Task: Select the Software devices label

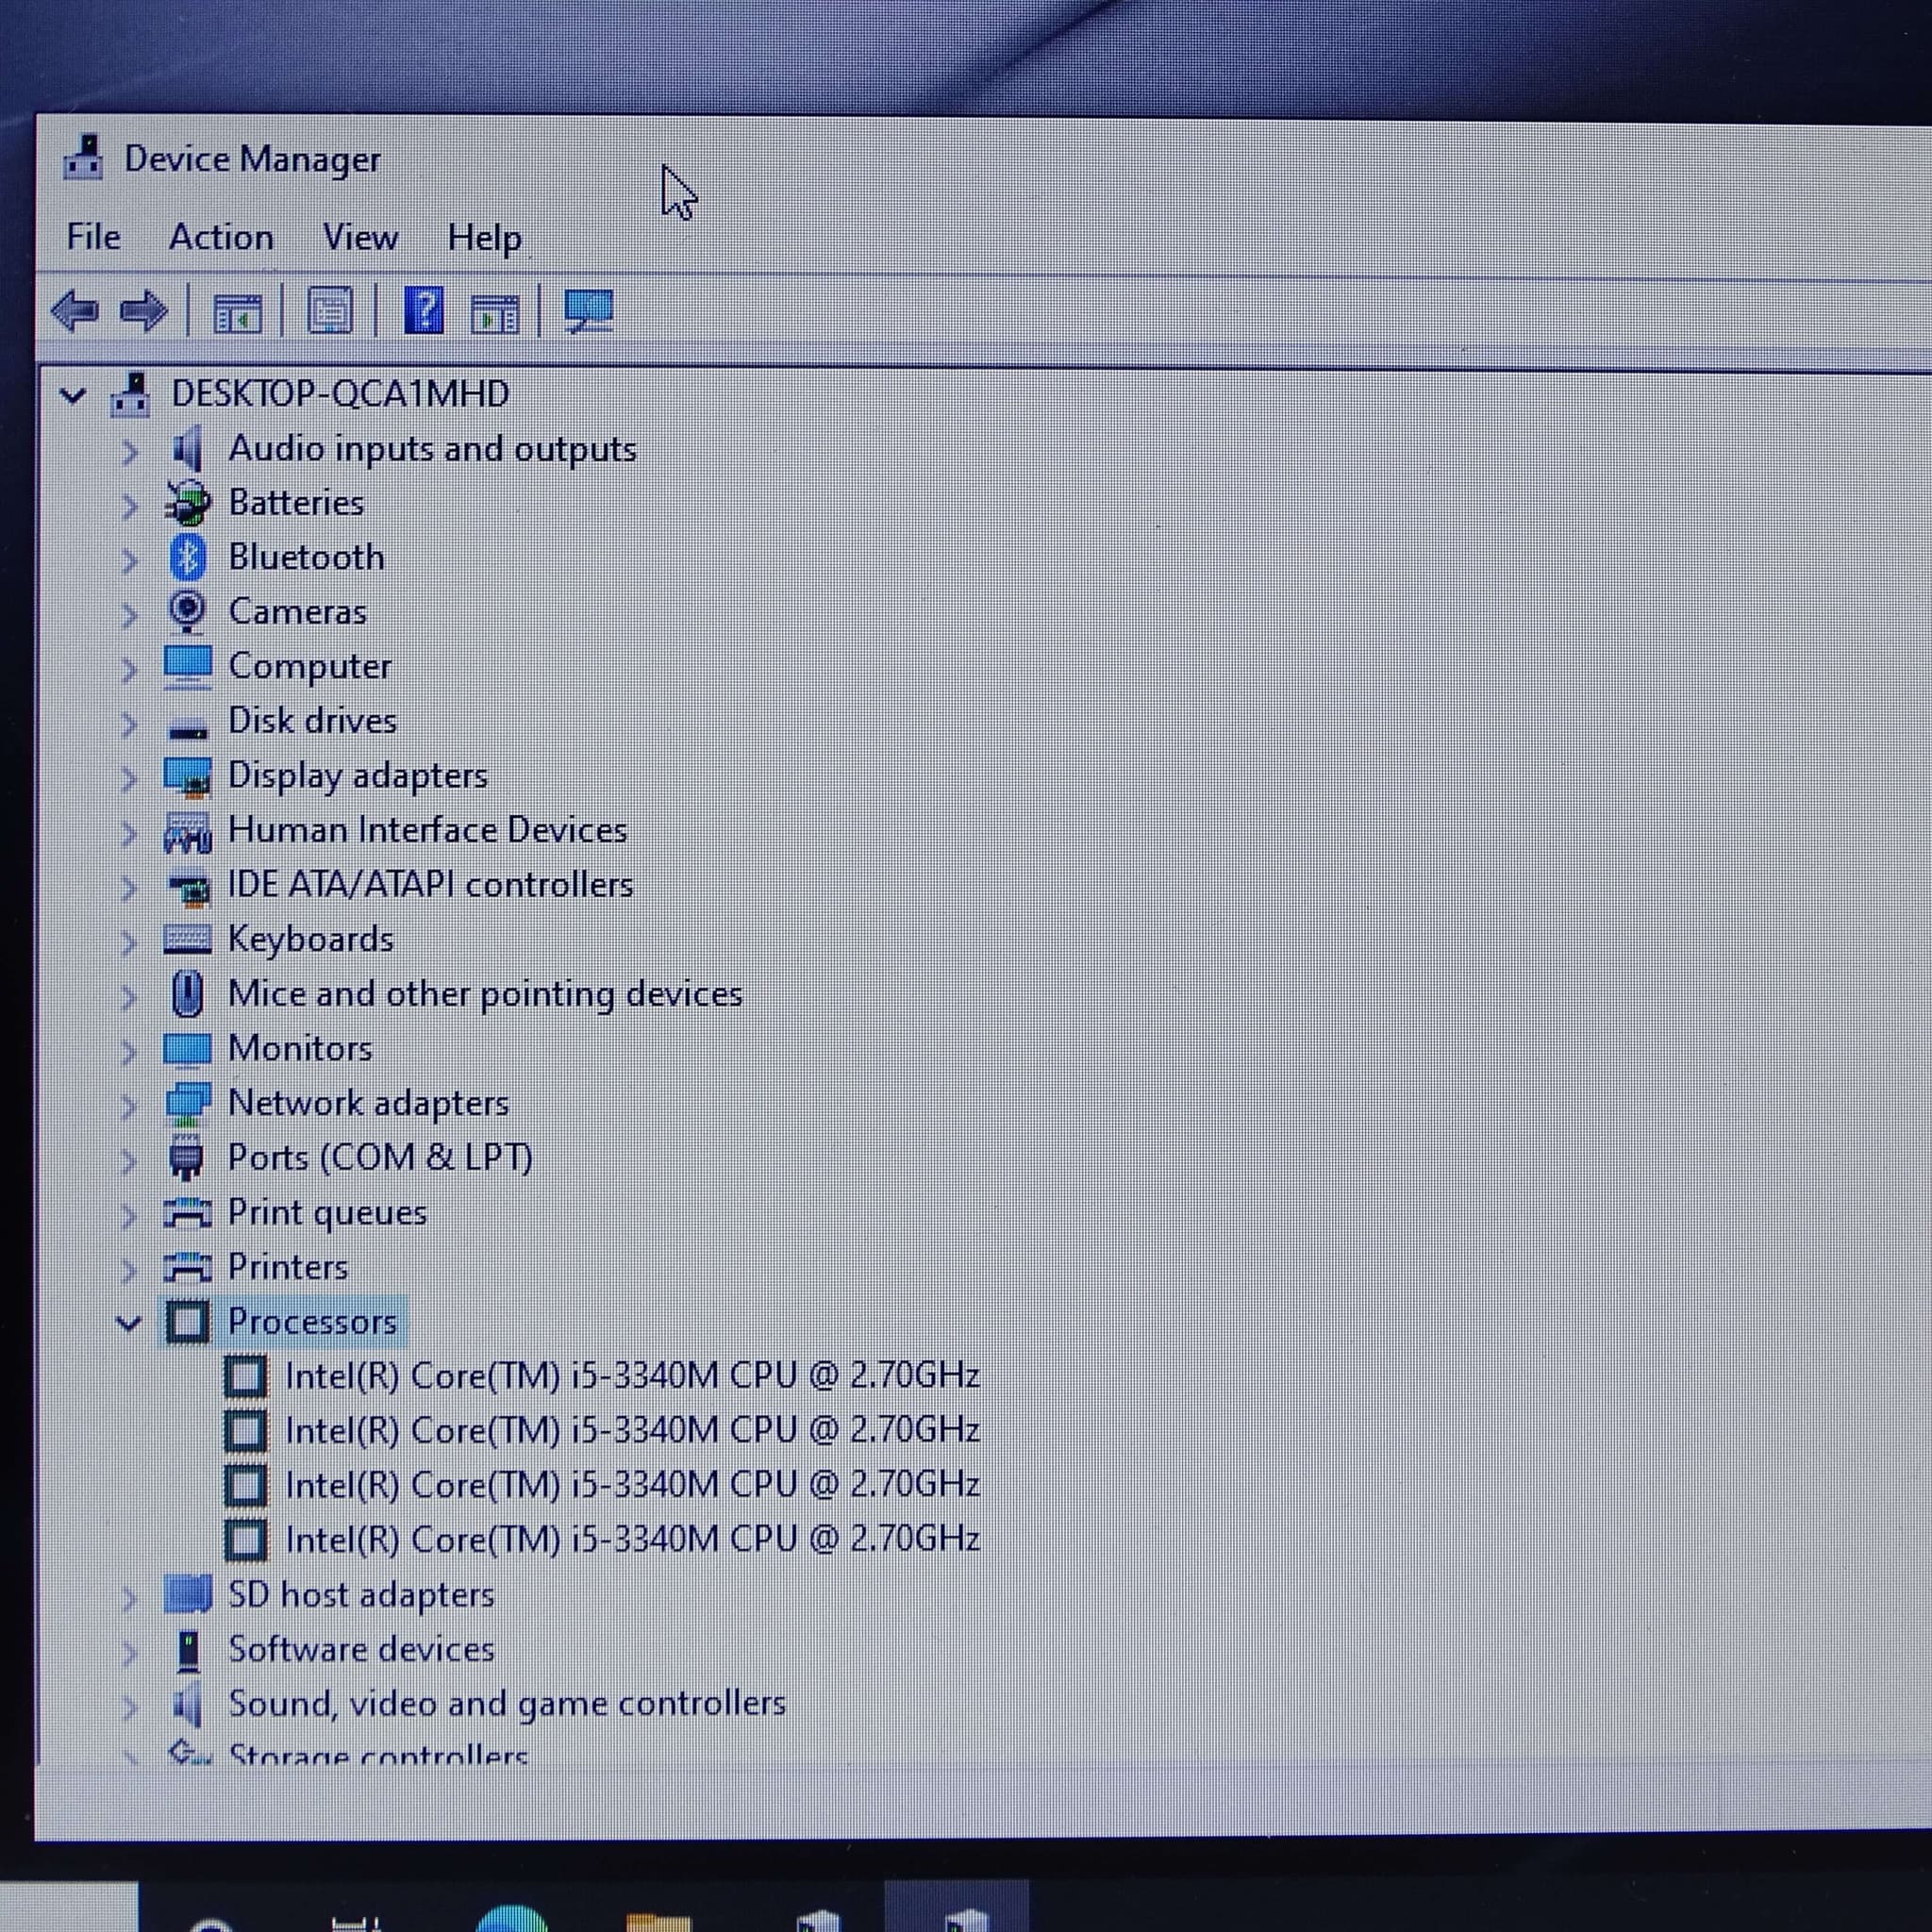Action: click(362, 1649)
